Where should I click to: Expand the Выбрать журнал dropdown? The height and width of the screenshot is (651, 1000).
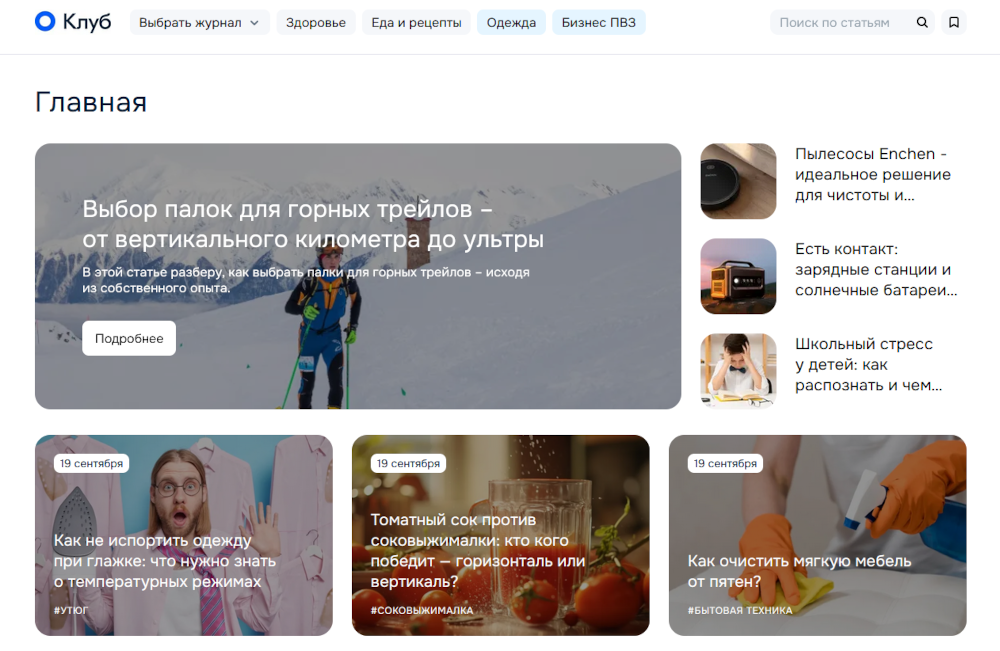(200, 22)
